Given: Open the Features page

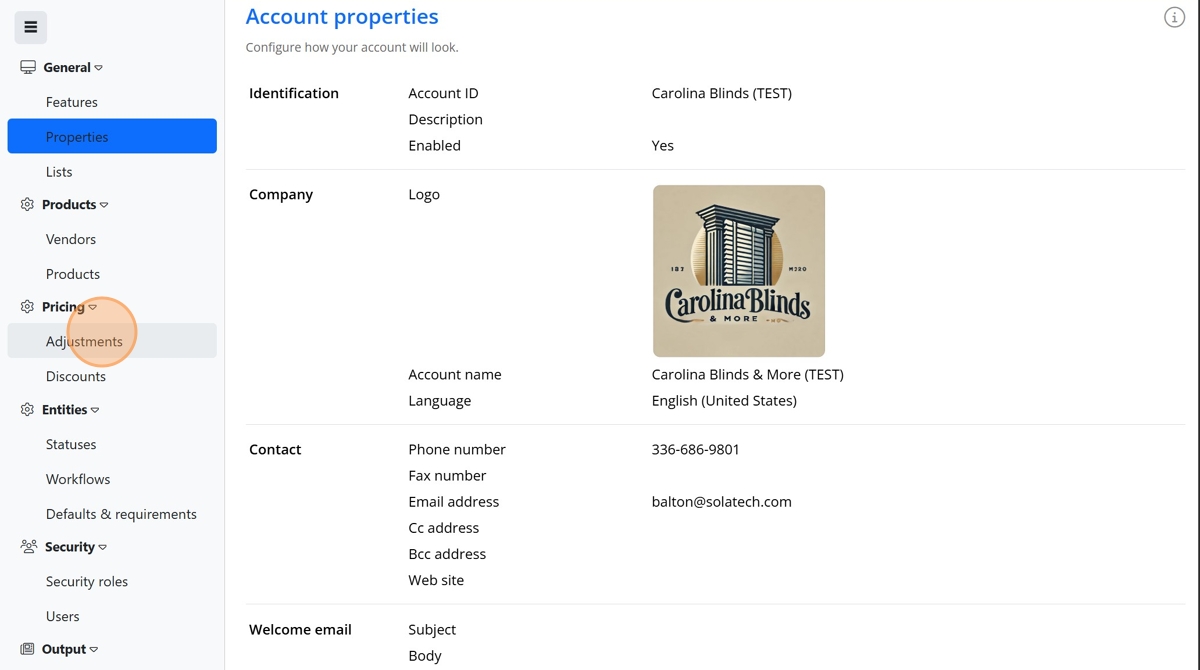Looking at the screenshot, I should click(112, 102).
